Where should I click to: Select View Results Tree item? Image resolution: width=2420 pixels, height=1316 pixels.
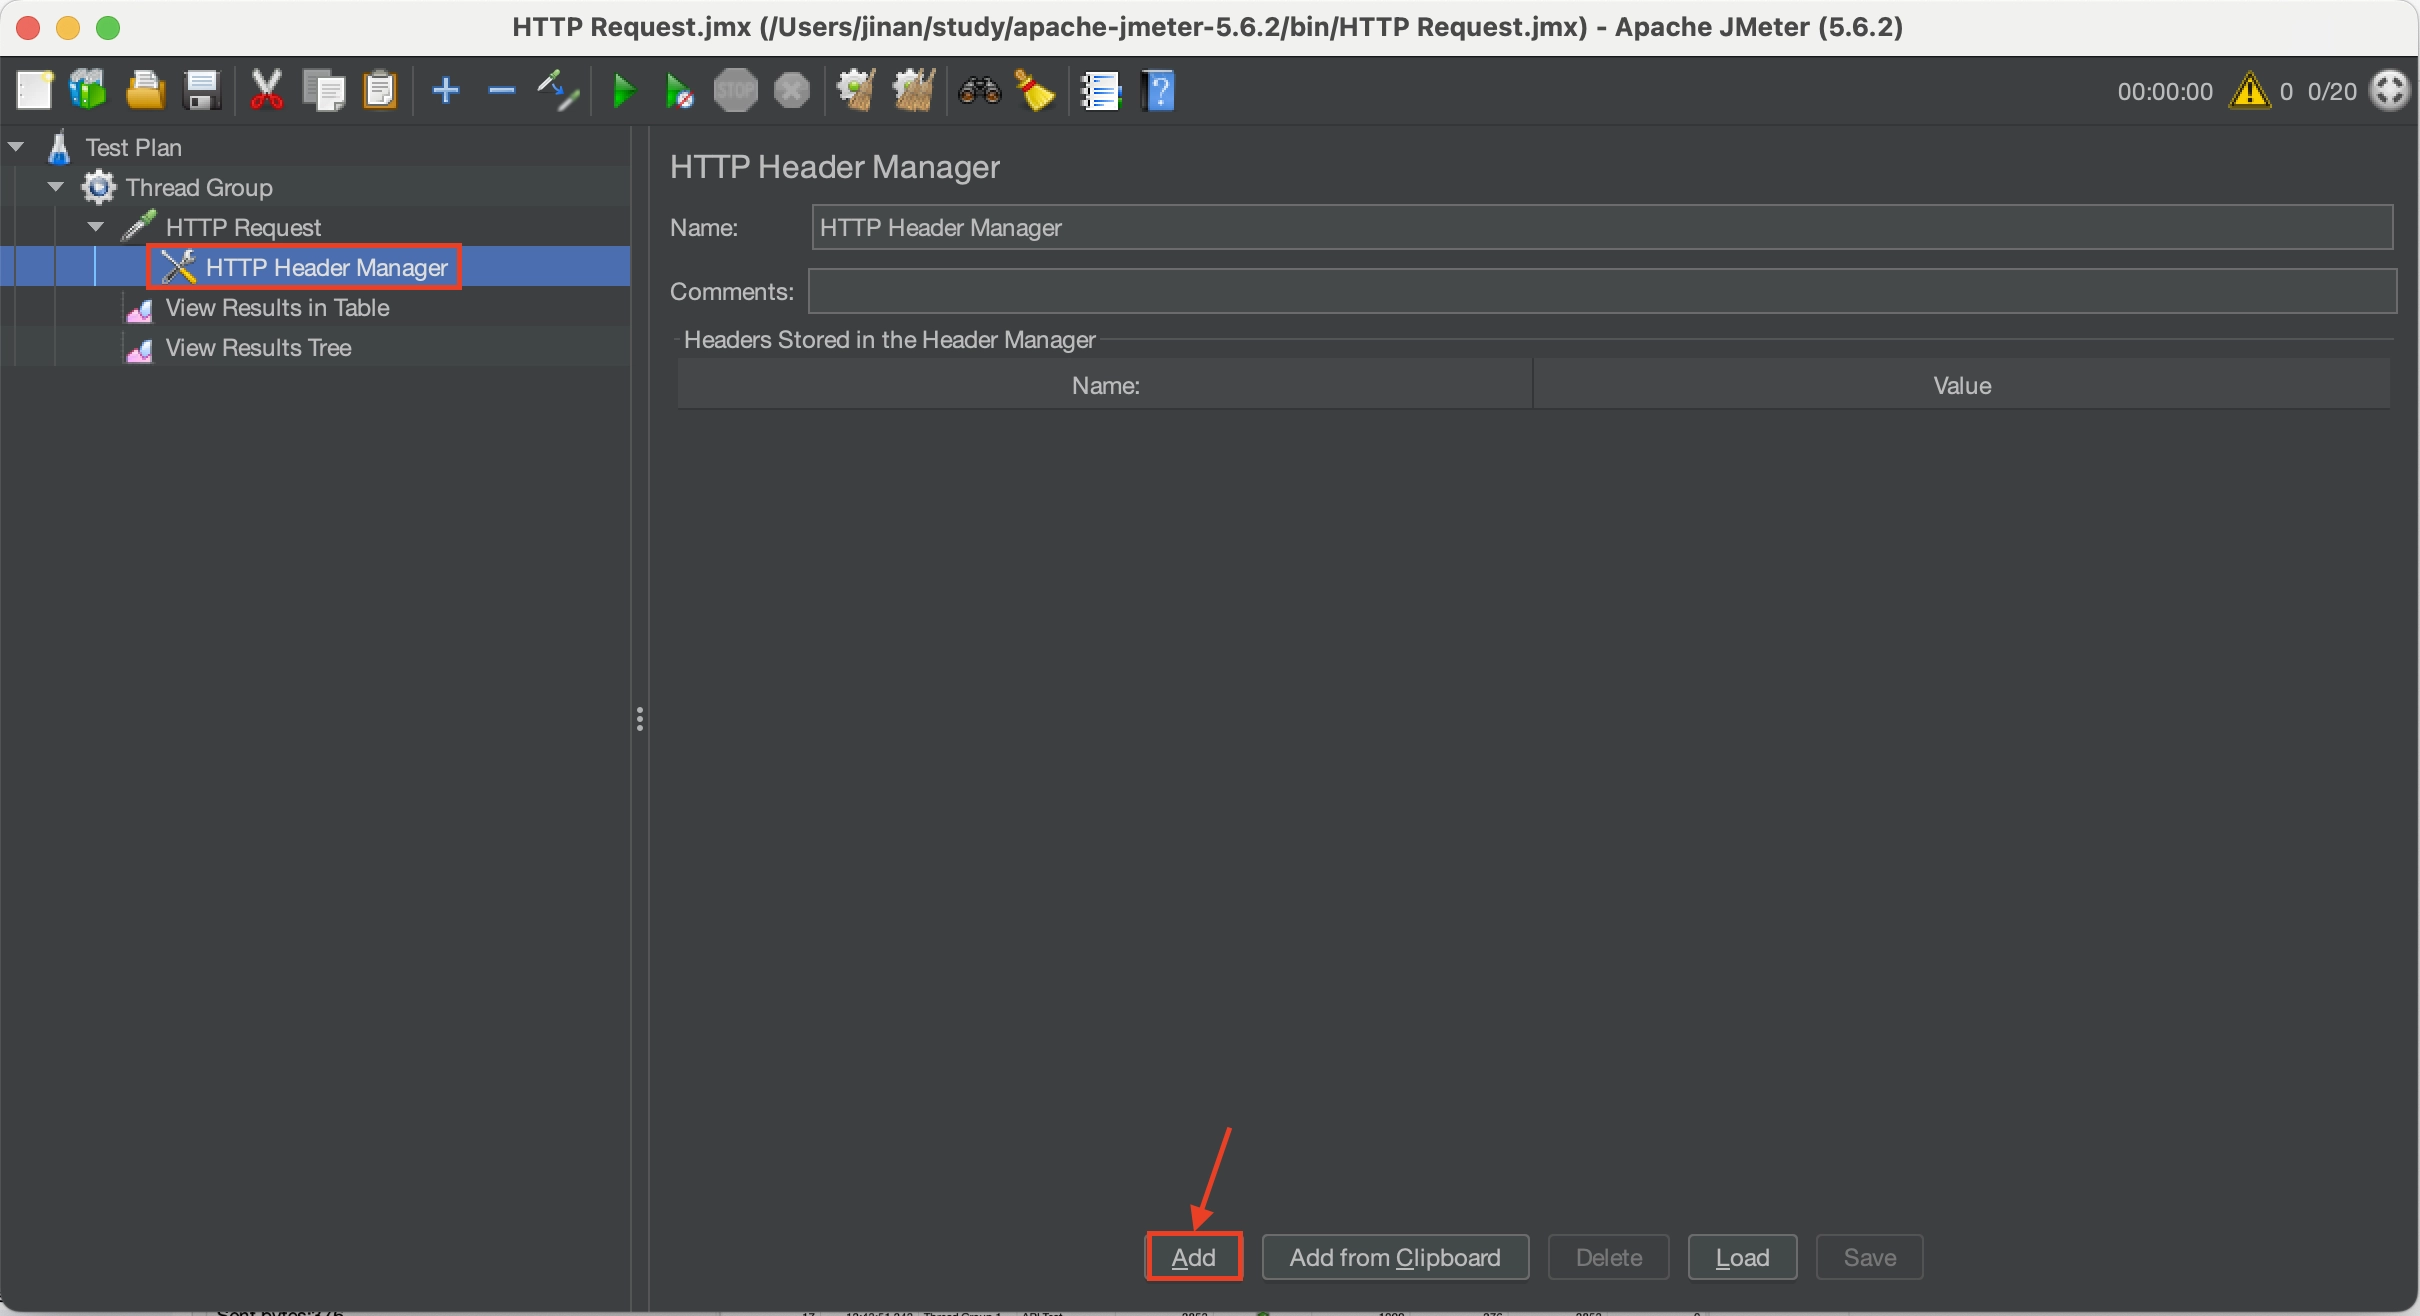point(258,348)
